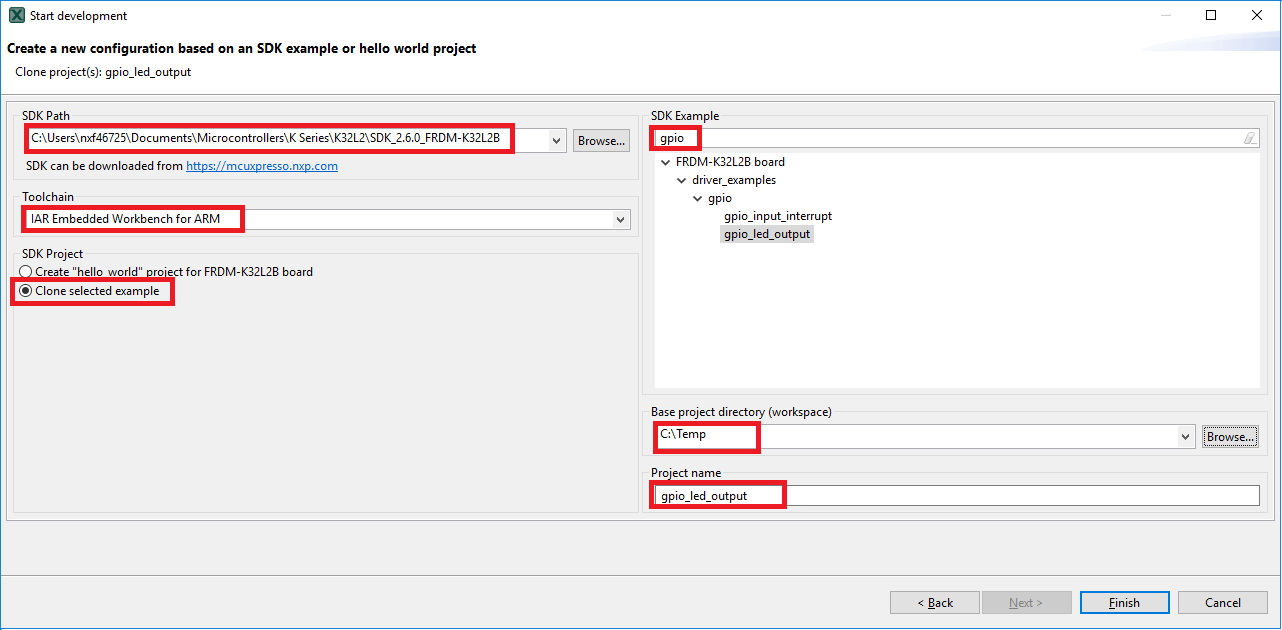
Task: Click the Cancel button
Action: coord(1222,603)
